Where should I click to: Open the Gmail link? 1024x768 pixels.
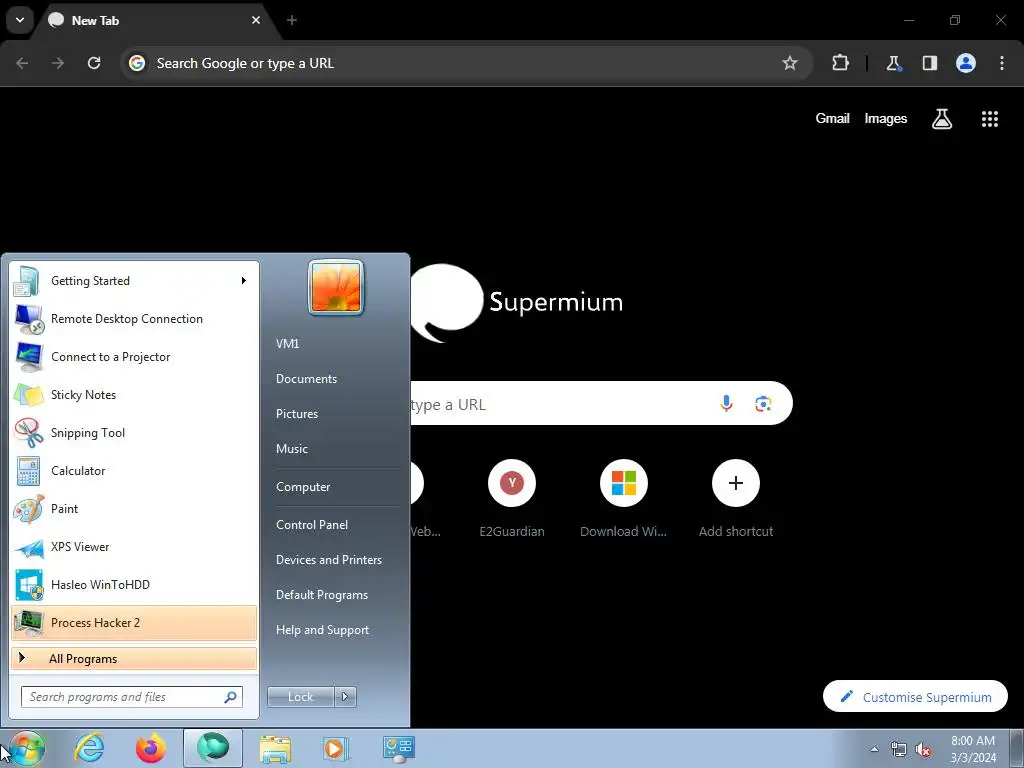[832, 118]
